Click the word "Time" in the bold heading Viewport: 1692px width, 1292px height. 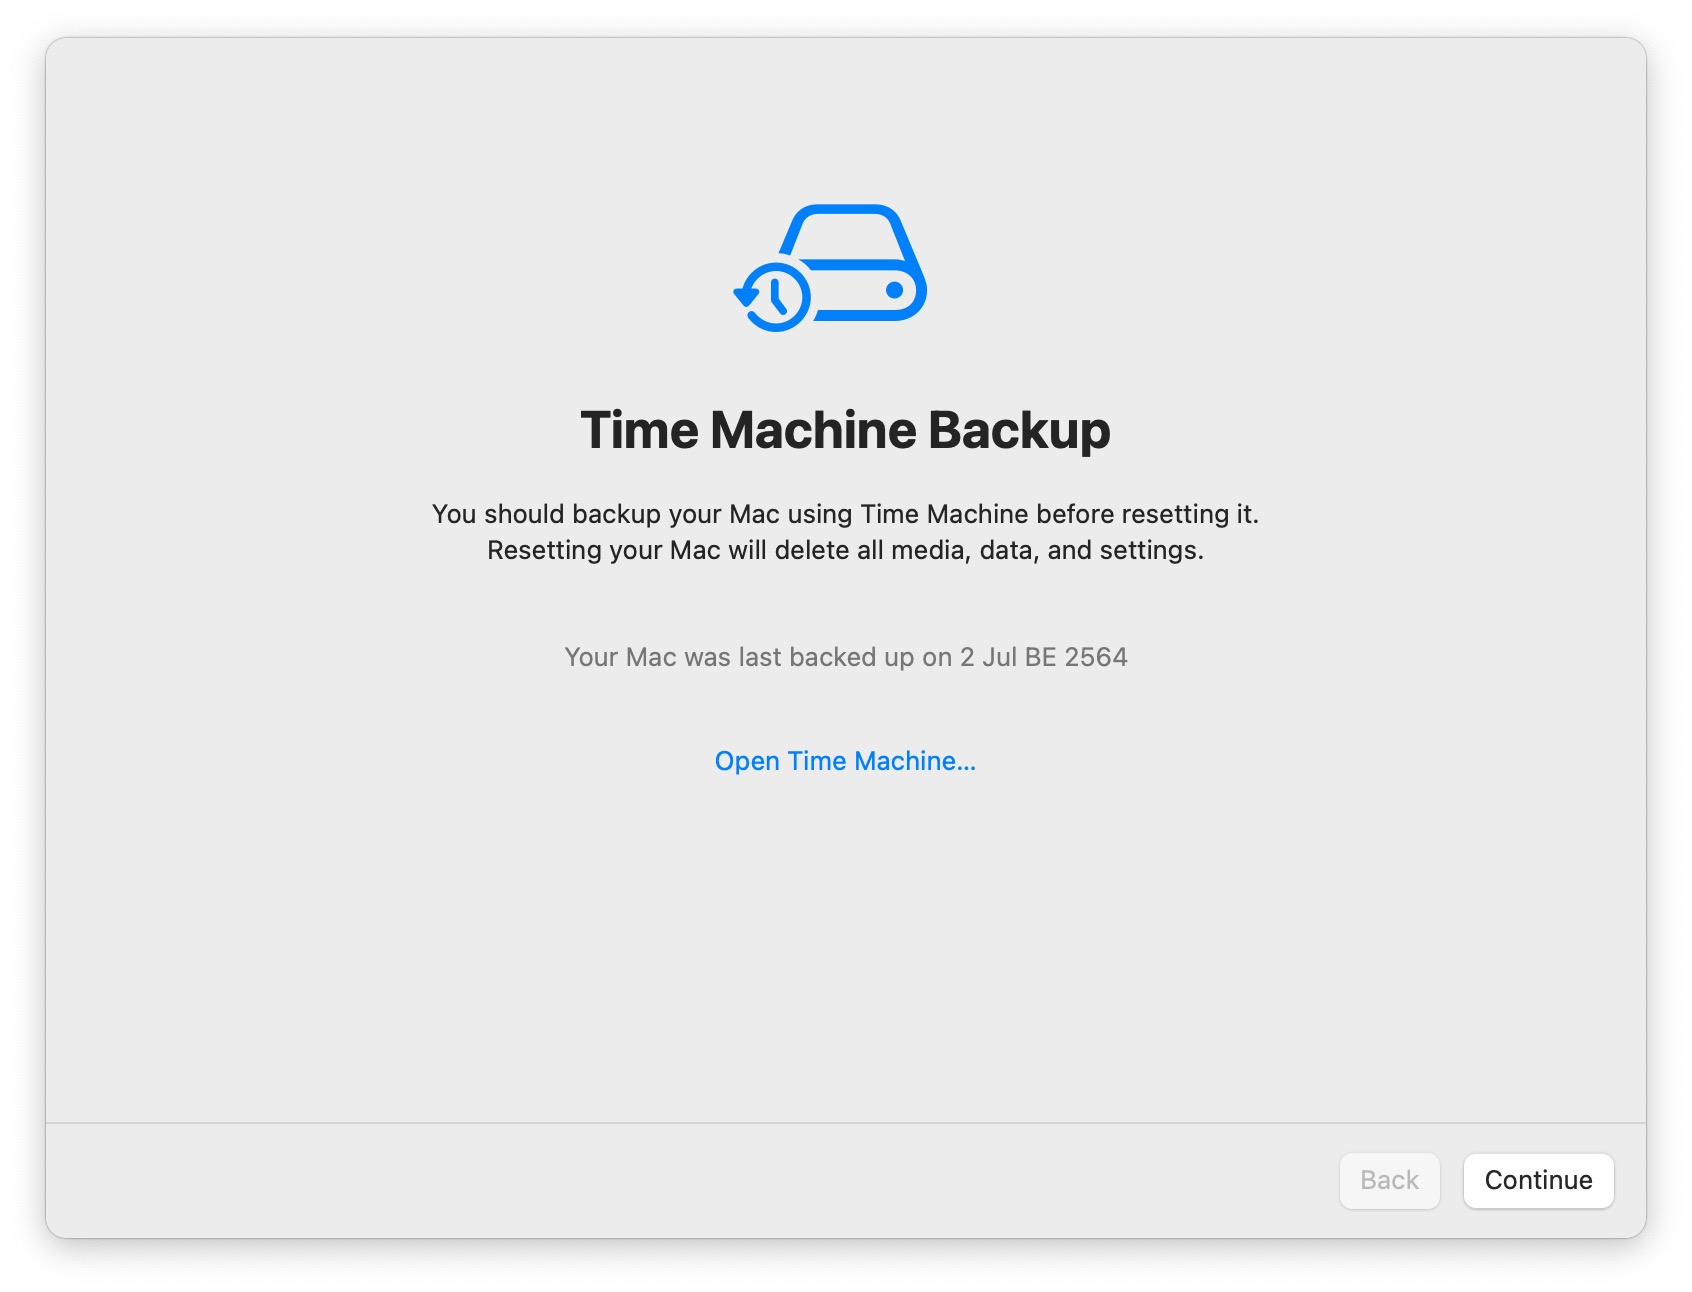(x=639, y=430)
